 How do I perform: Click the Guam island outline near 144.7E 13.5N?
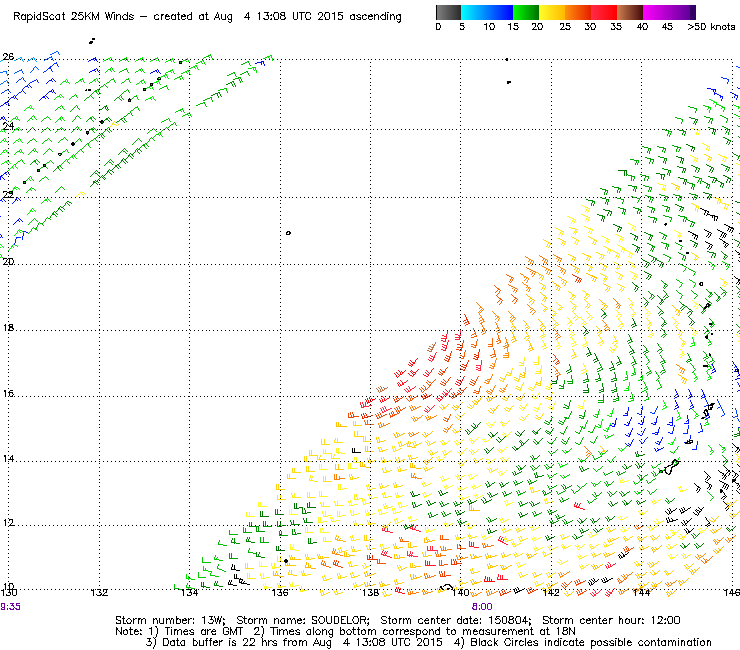(x=671, y=467)
